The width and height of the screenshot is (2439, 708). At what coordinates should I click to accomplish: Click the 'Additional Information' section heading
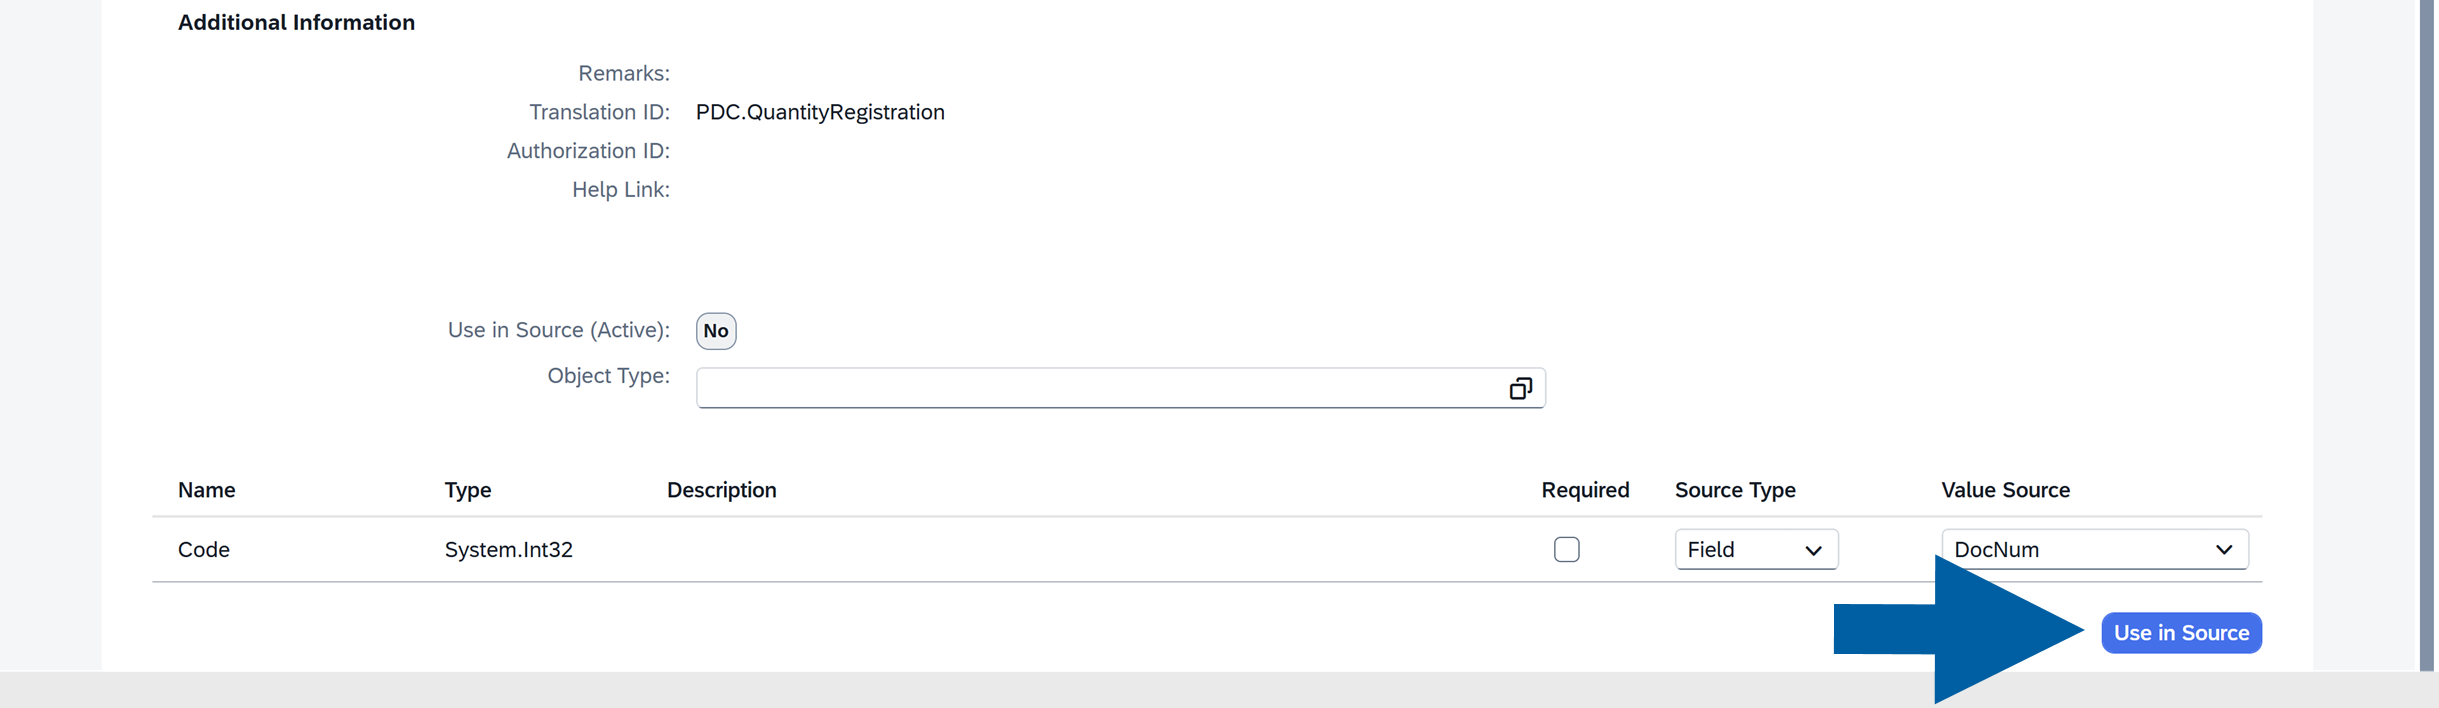296,21
